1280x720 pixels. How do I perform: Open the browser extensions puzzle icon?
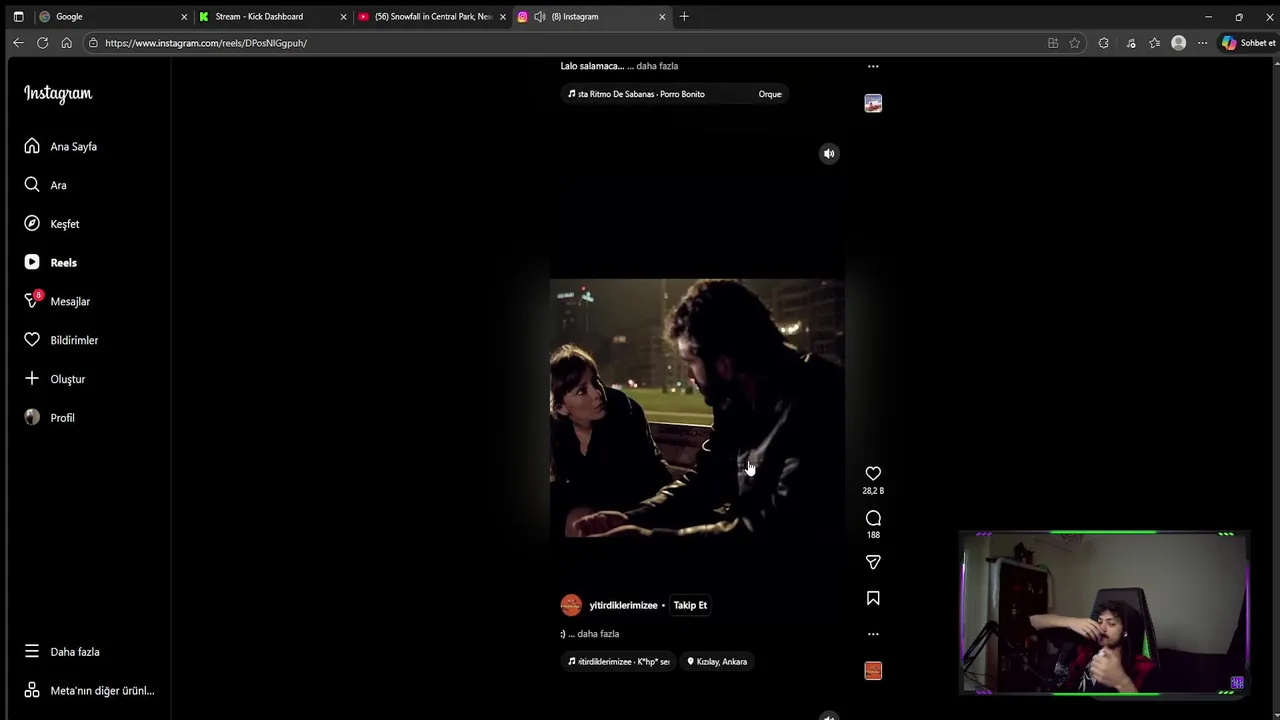[1103, 43]
